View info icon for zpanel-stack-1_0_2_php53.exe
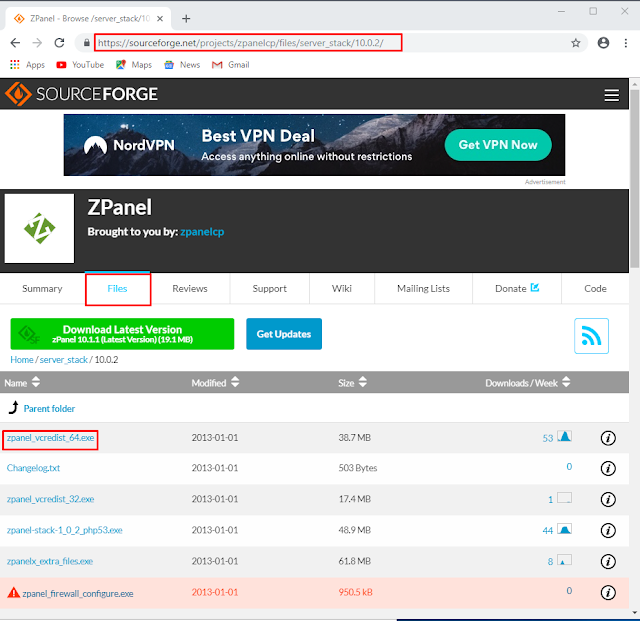 coord(608,530)
